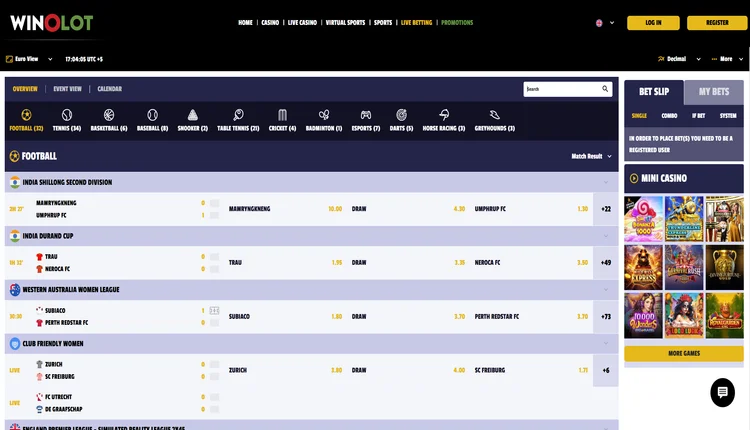This screenshot has width=750, height=430.
Task: Collapse Western Australia Women League section
Action: pyautogui.click(x=606, y=290)
